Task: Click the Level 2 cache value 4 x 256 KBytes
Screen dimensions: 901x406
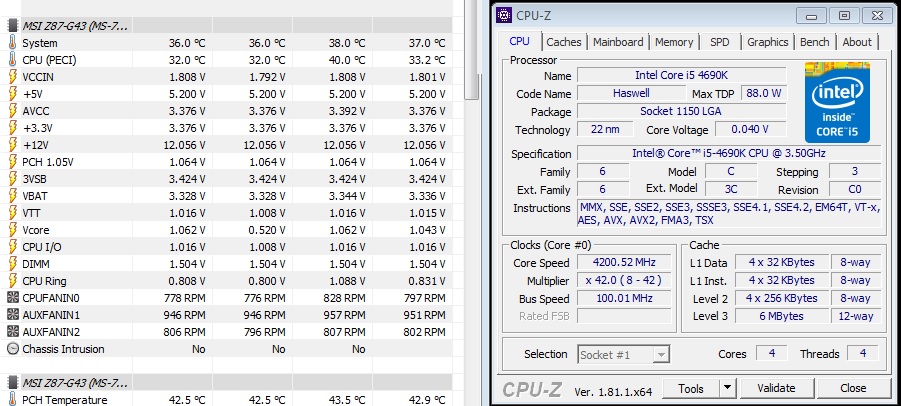Action: 781,298
